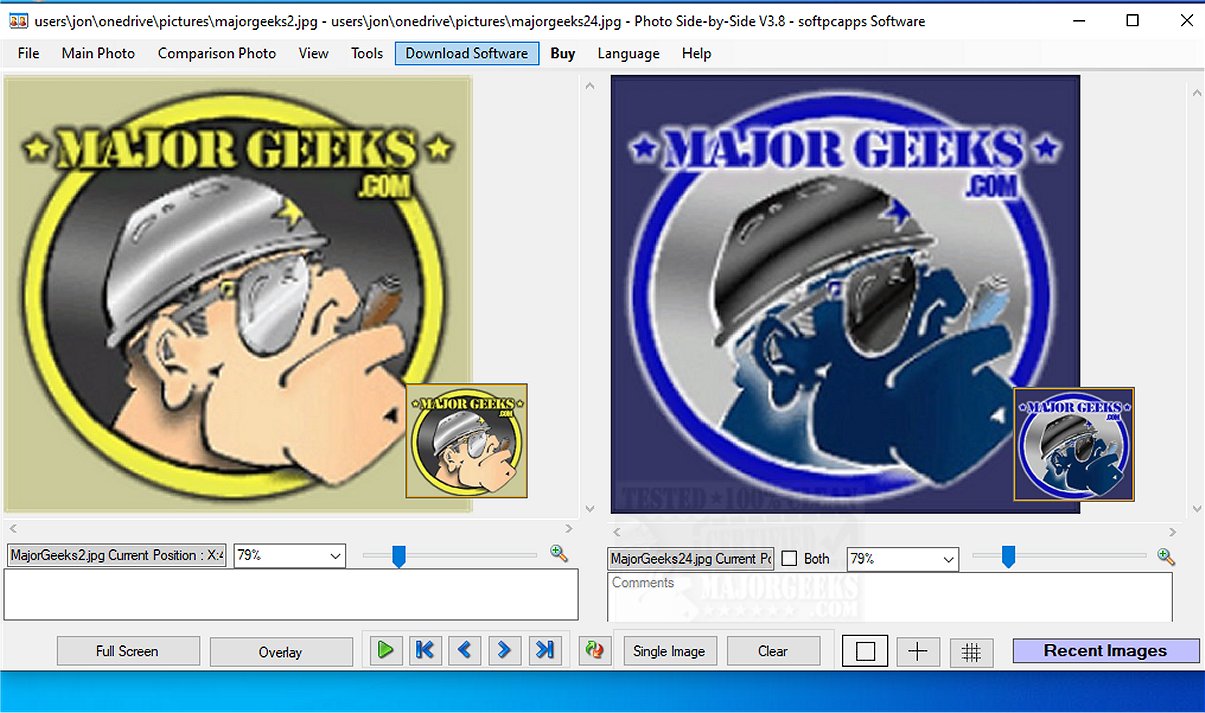Jump to the first image
The image size is (1205, 713).
(x=425, y=650)
